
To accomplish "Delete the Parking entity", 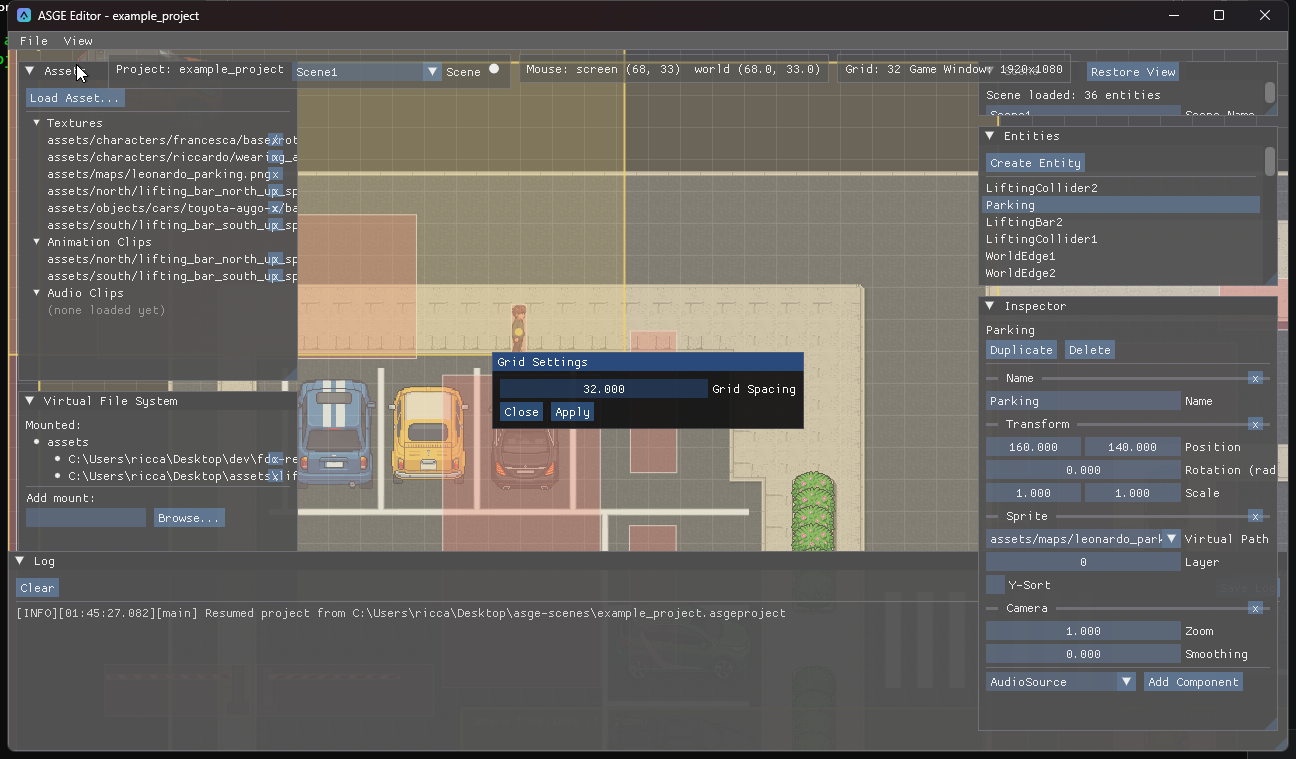I will pyautogui.click(x=1089, y=350).
